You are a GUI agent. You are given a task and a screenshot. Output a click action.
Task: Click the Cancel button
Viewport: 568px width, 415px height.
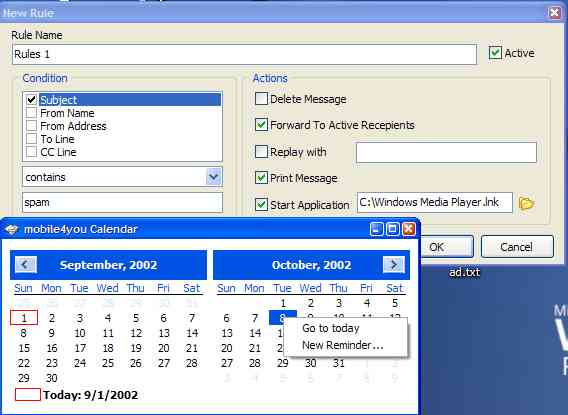[x=517, y=247]
